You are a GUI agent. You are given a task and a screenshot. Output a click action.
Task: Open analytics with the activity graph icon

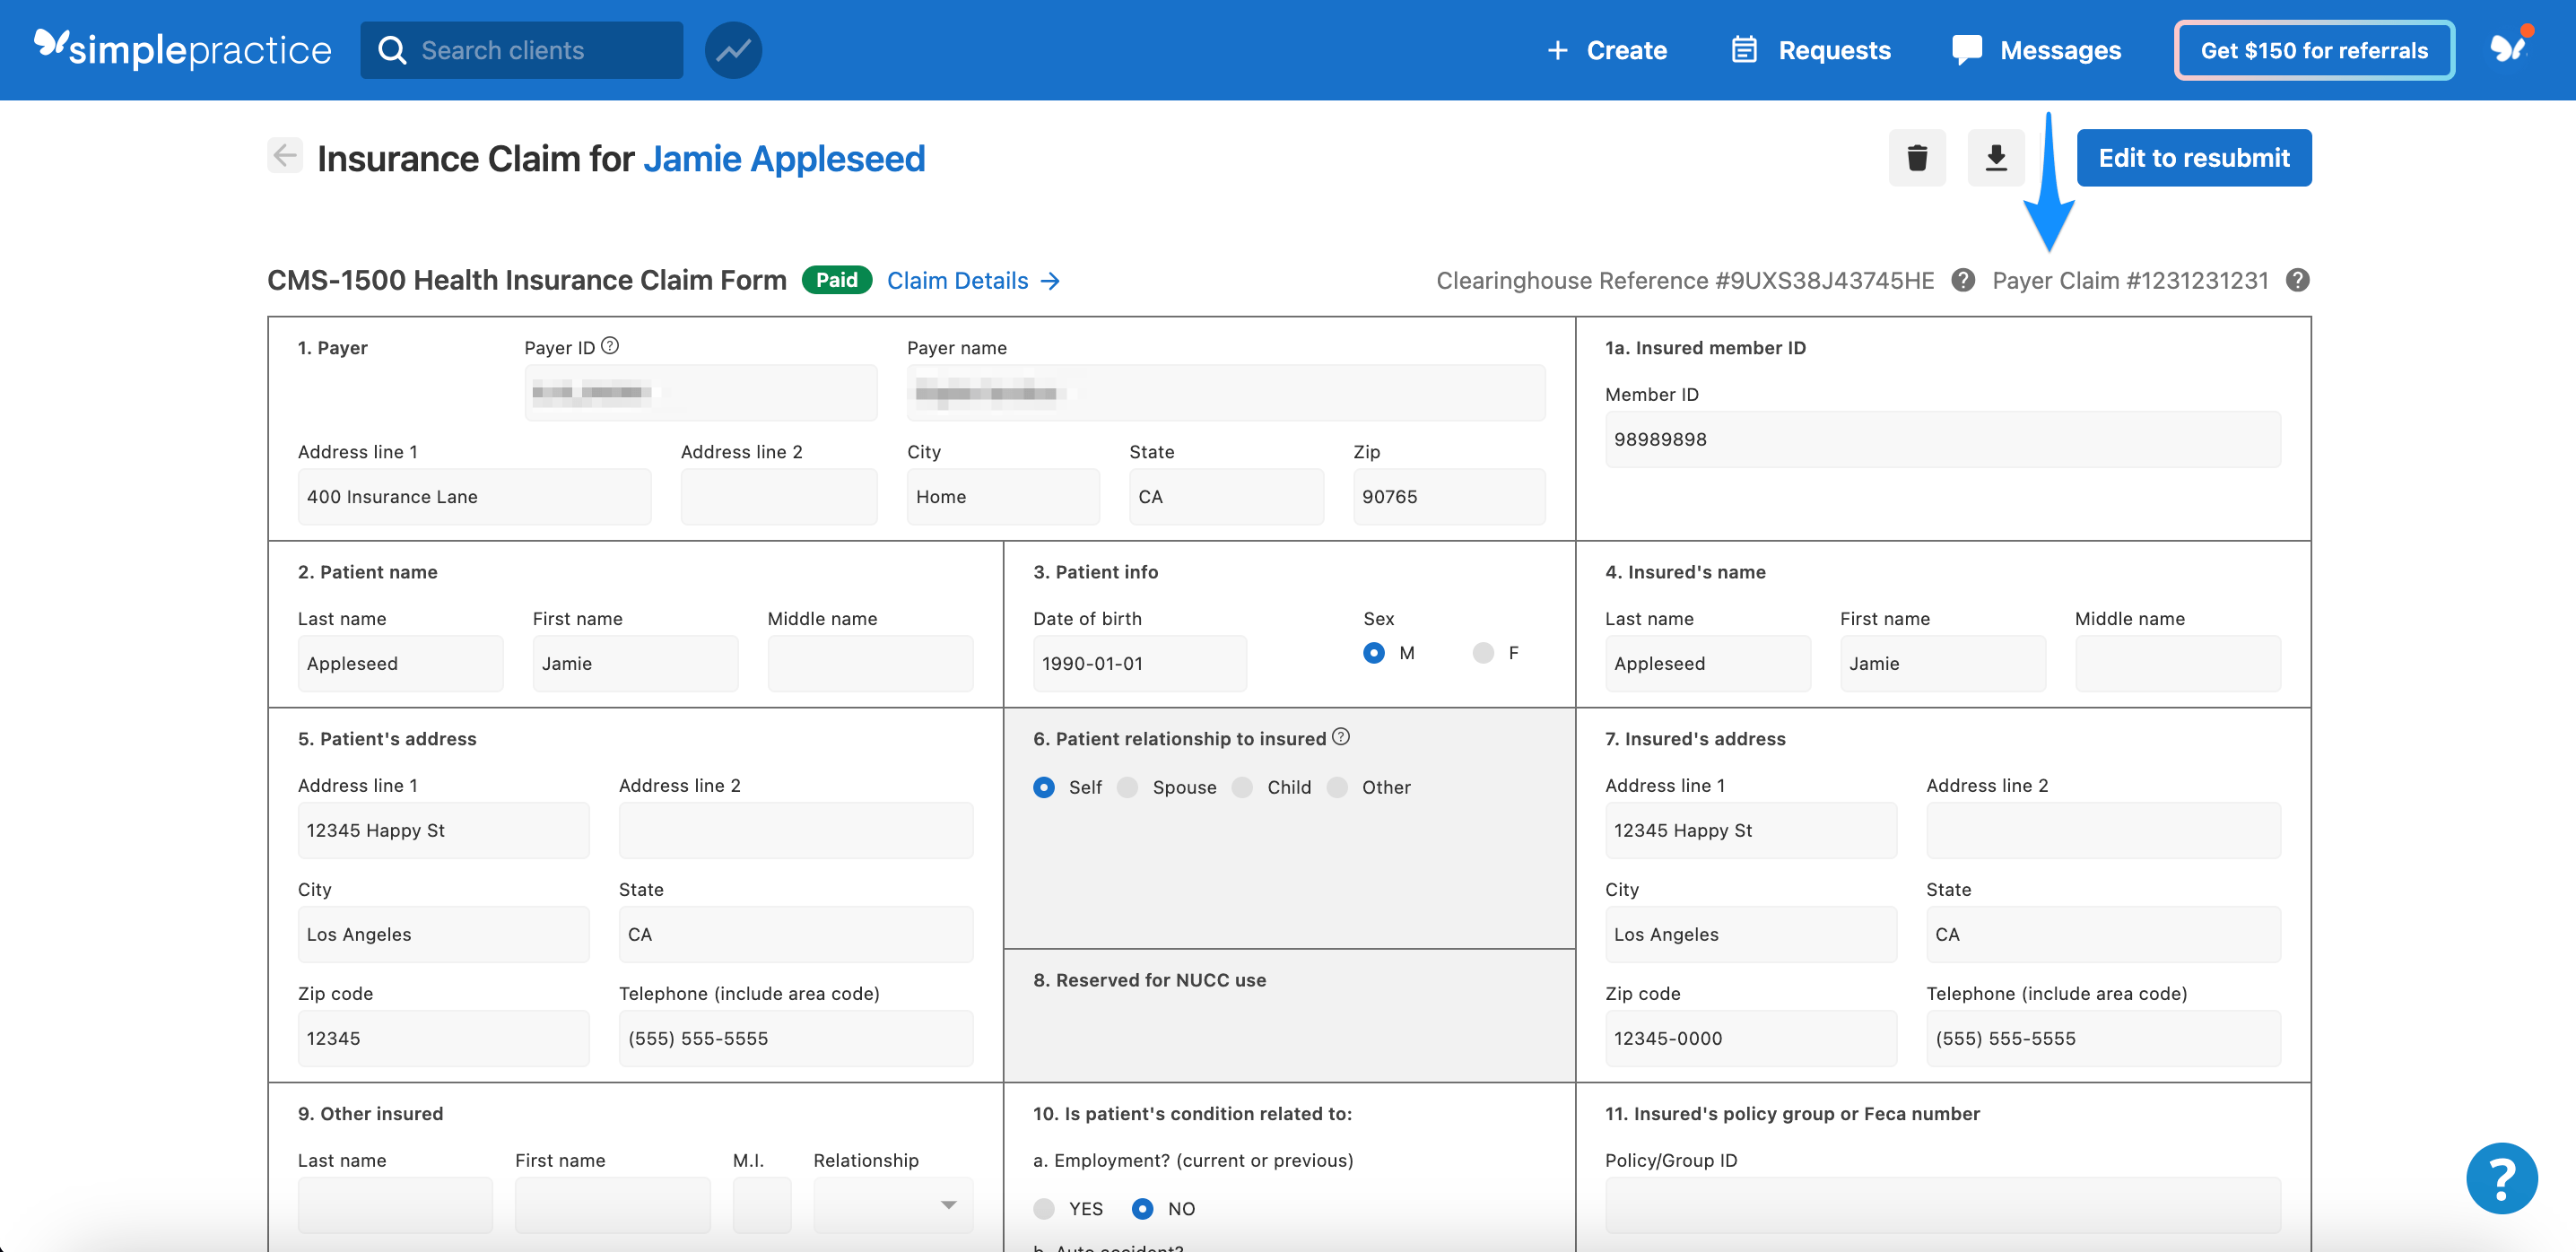click(733, 50)
